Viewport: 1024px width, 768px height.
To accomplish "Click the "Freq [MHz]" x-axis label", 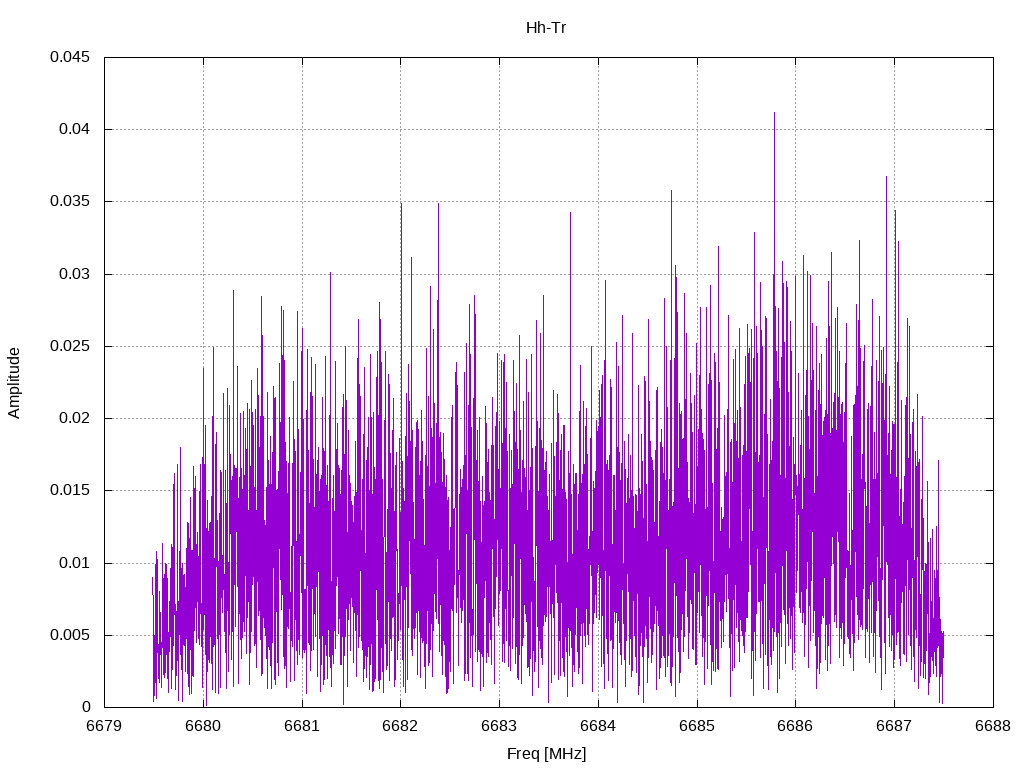I will tap(547, 754).
